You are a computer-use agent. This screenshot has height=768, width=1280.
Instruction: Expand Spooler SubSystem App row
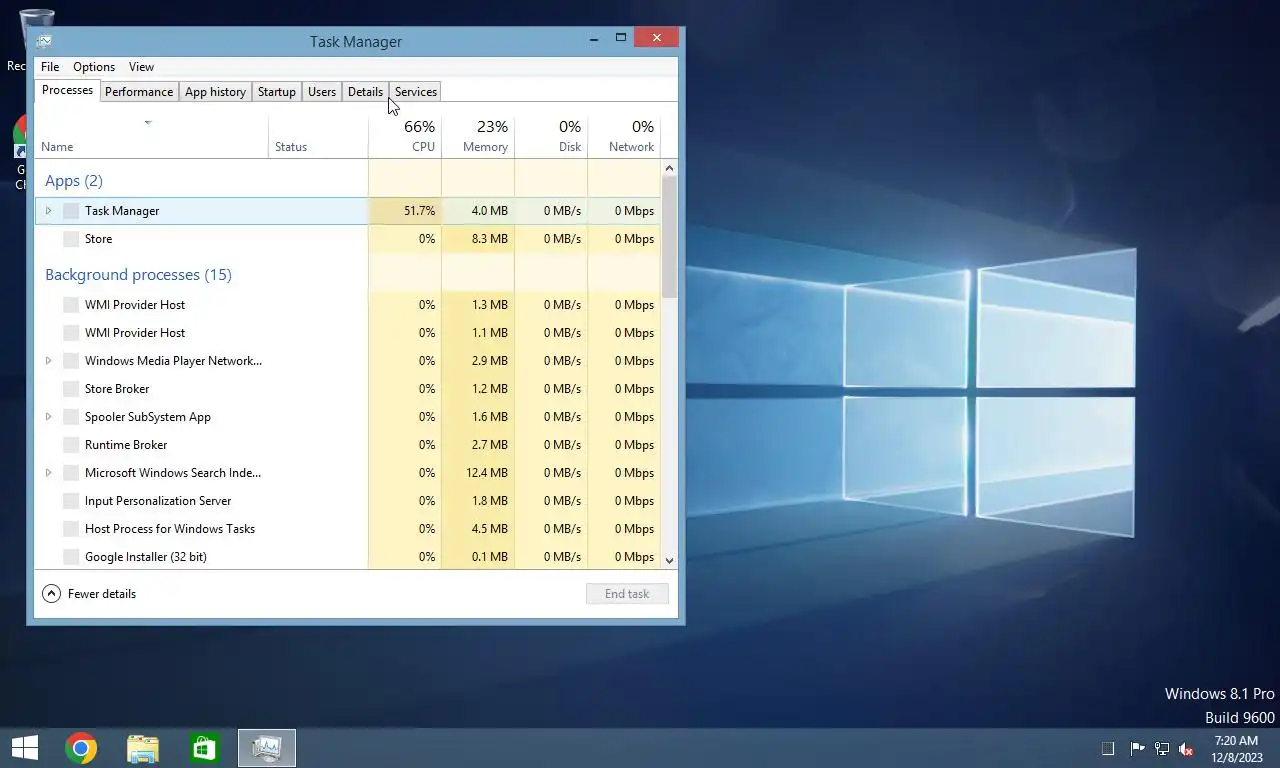[48, 417]
